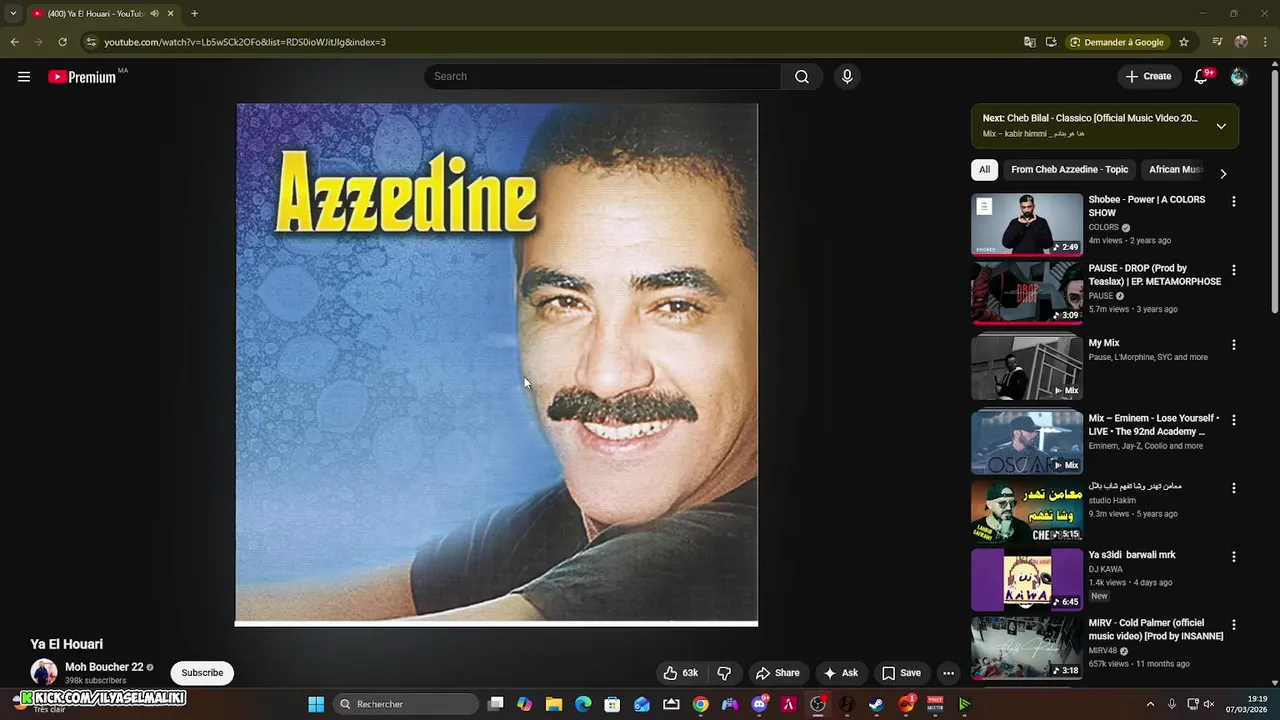This screenshot has height=720, width=1280.
Task: Open options for Eminem Lose Yourself mix
Action: pos(1233,420)
